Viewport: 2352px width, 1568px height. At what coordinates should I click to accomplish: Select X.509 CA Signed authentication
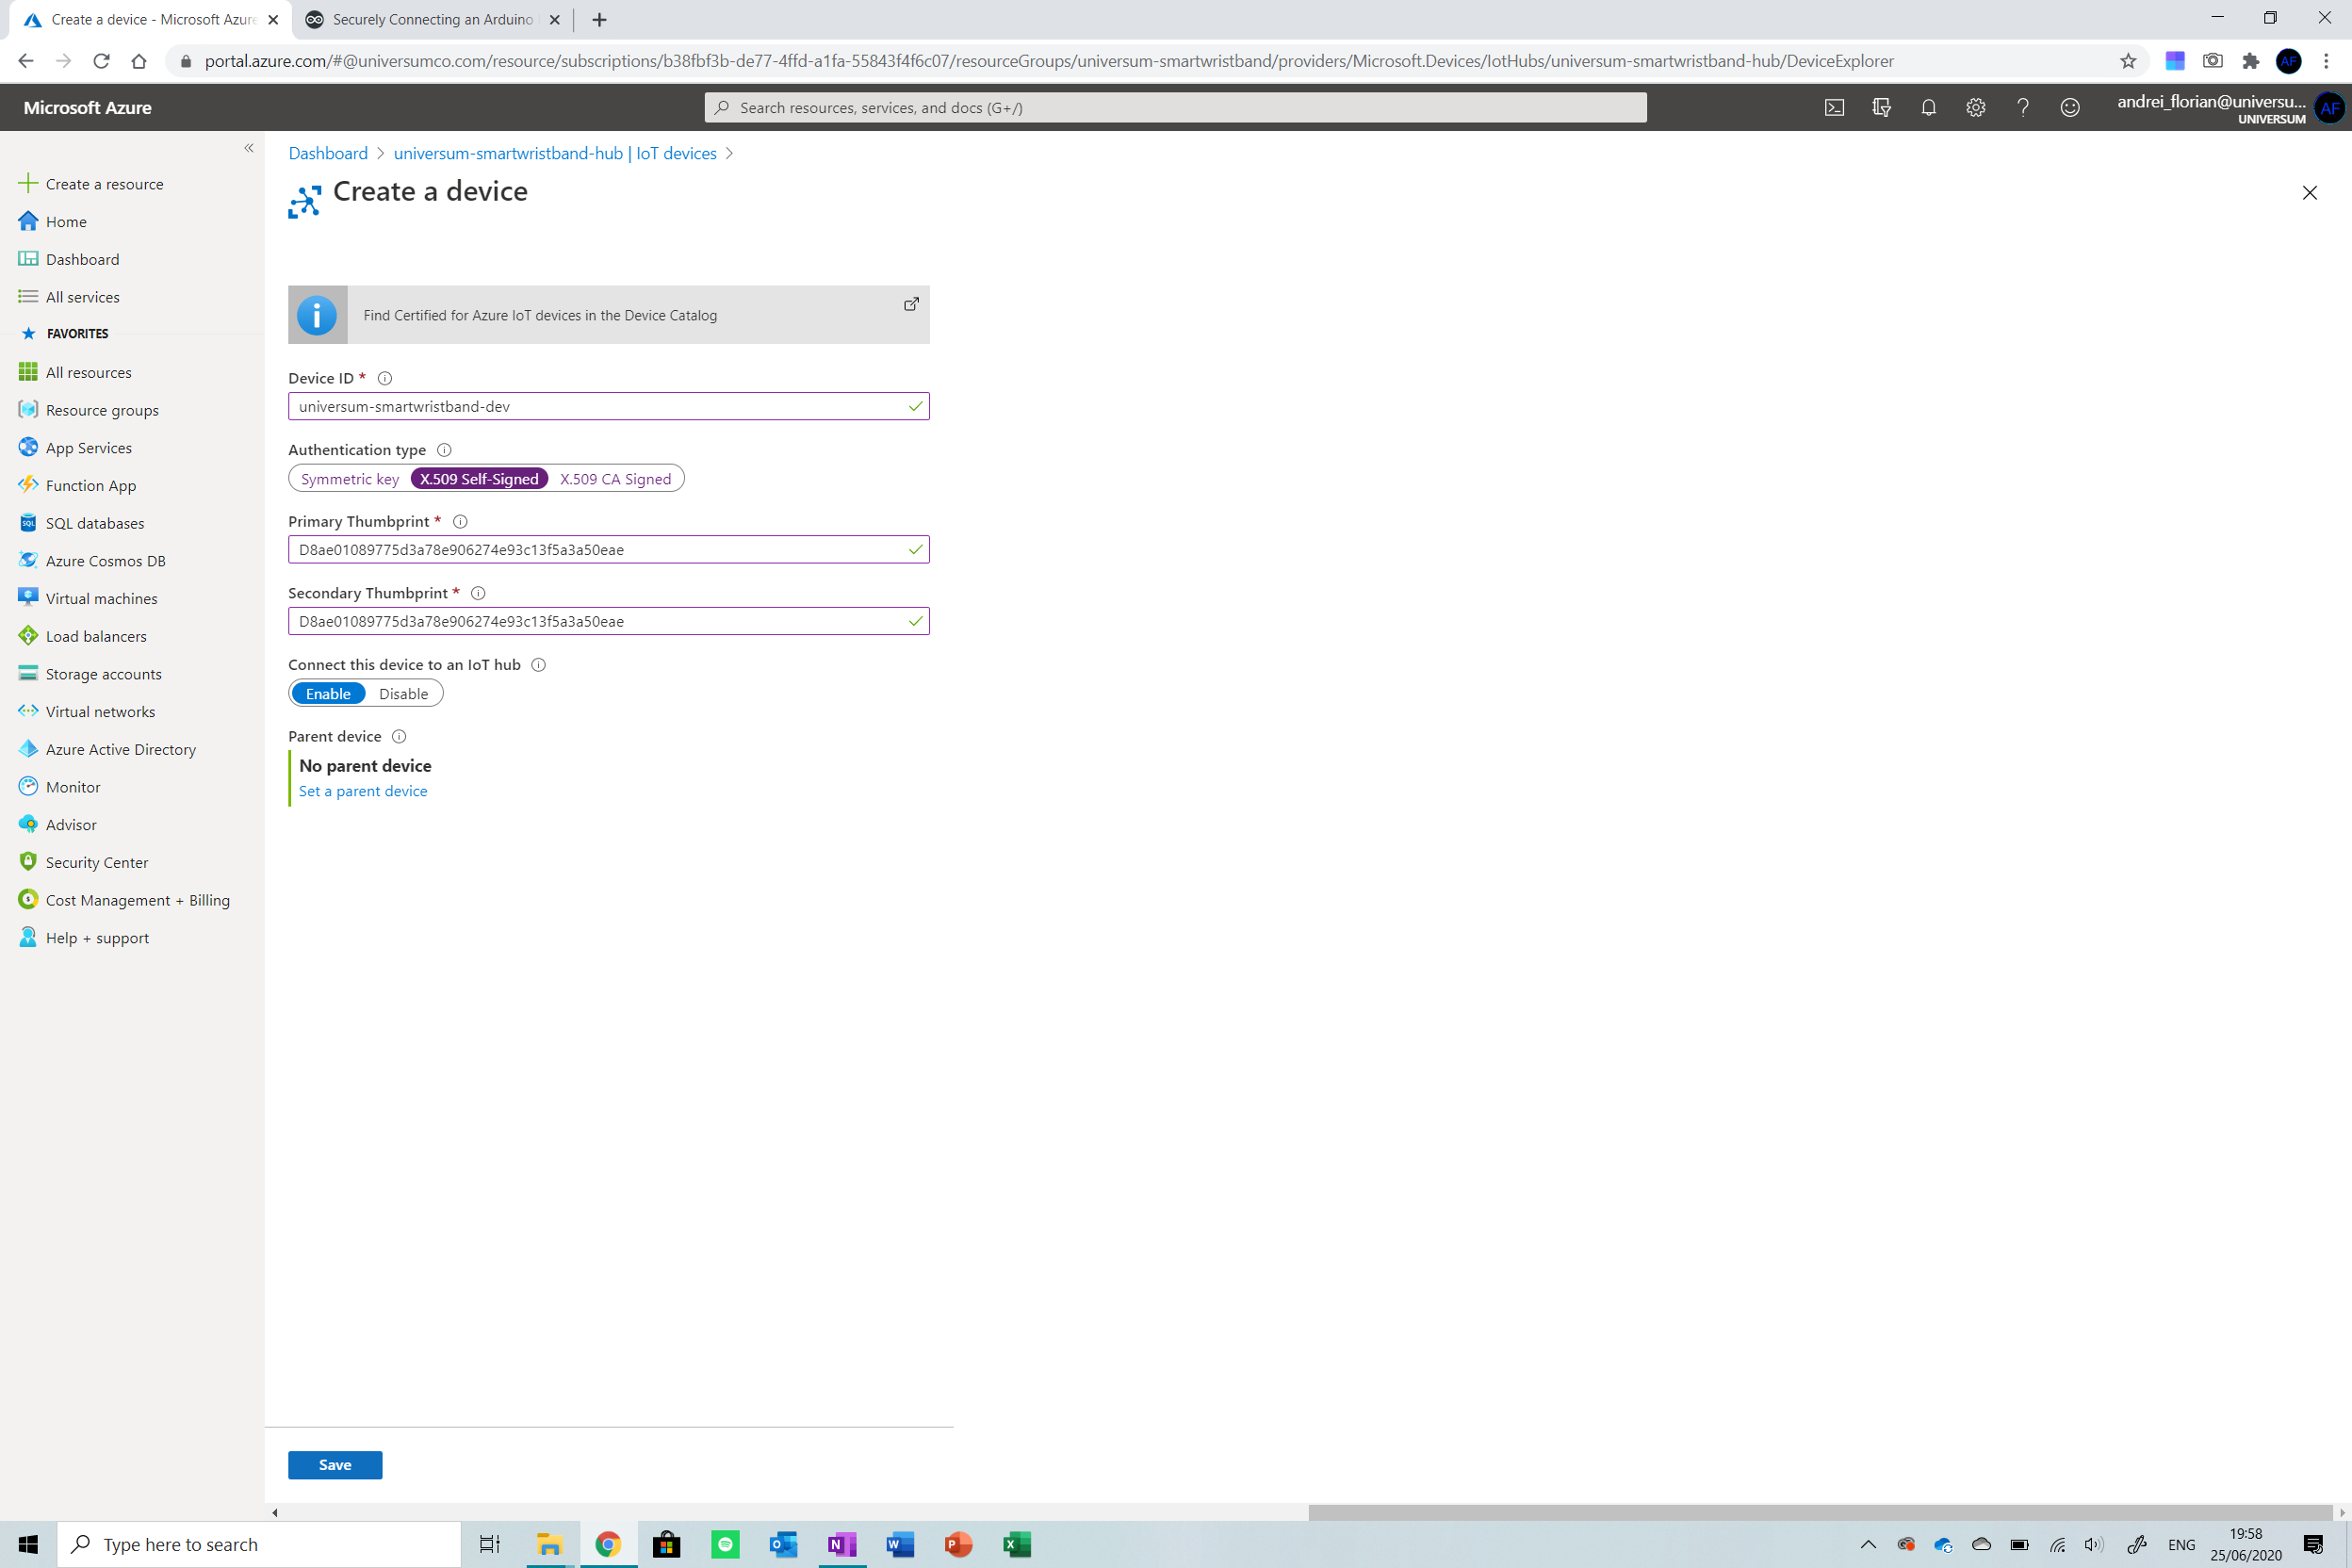[615, 479]
